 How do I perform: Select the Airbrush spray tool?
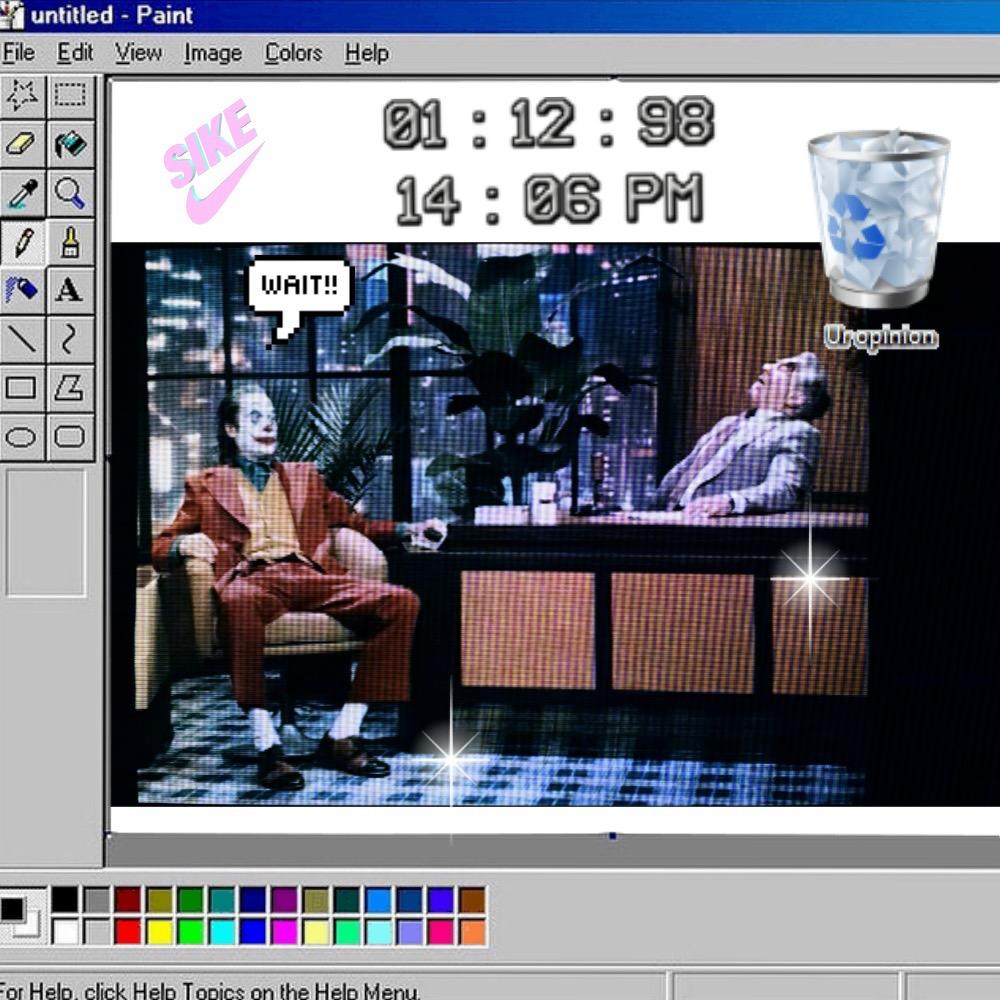(22, 290)
